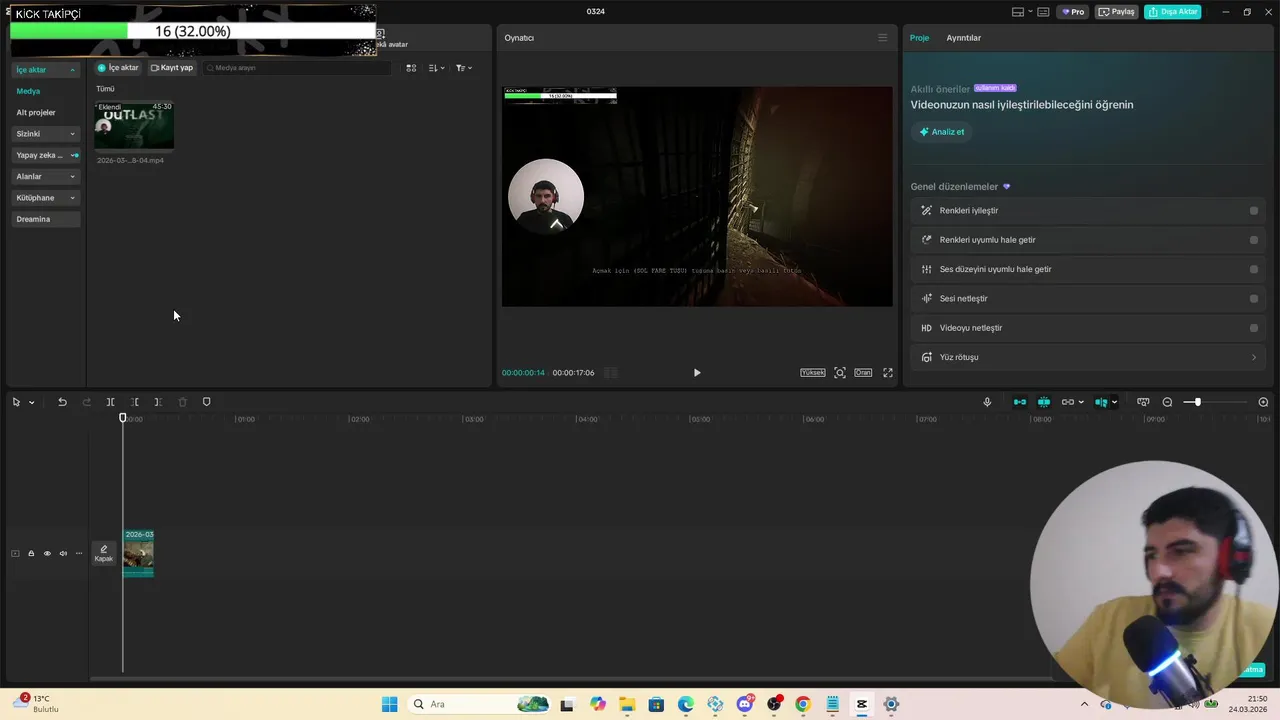Viewport: 1280px width, 720px height.
Task: Select Alt projeler in the sidebar
Action: tap(36, 113)
